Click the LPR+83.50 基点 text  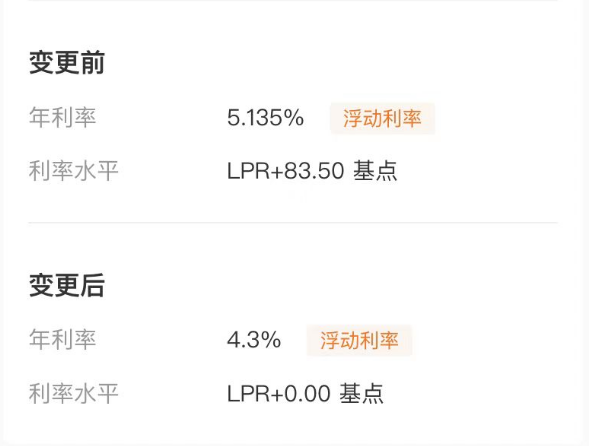coord(312,171)
